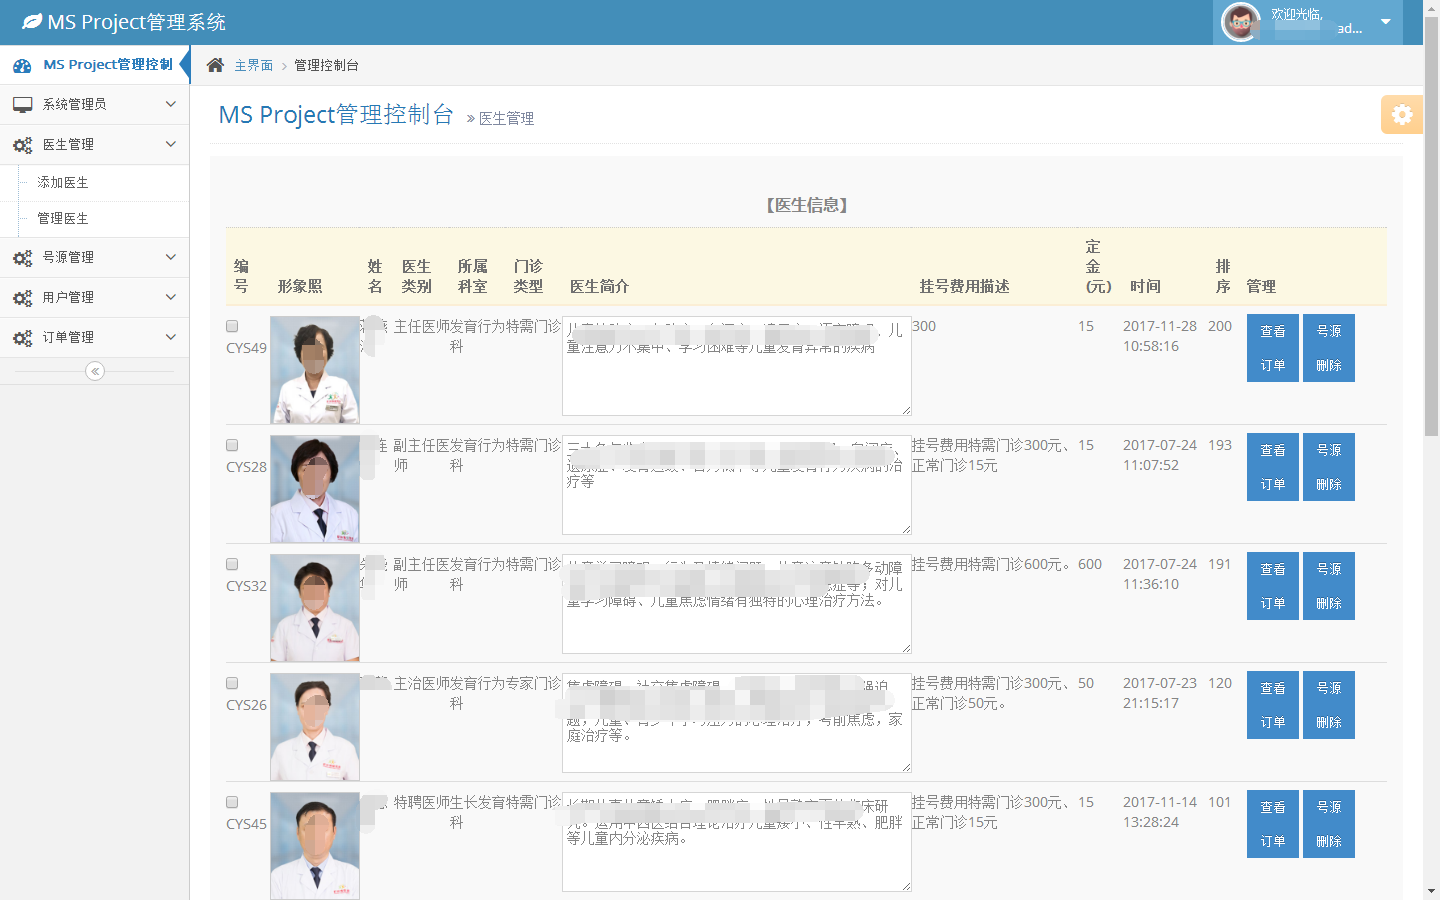
Task: Click the dashboard gauge icon in sidebar
Action: coord(22,65)
